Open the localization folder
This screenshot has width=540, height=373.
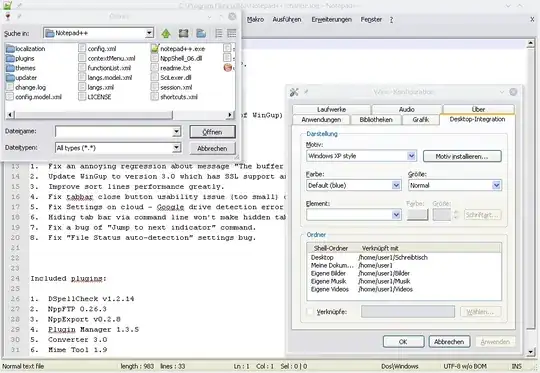tap(26, 49)
